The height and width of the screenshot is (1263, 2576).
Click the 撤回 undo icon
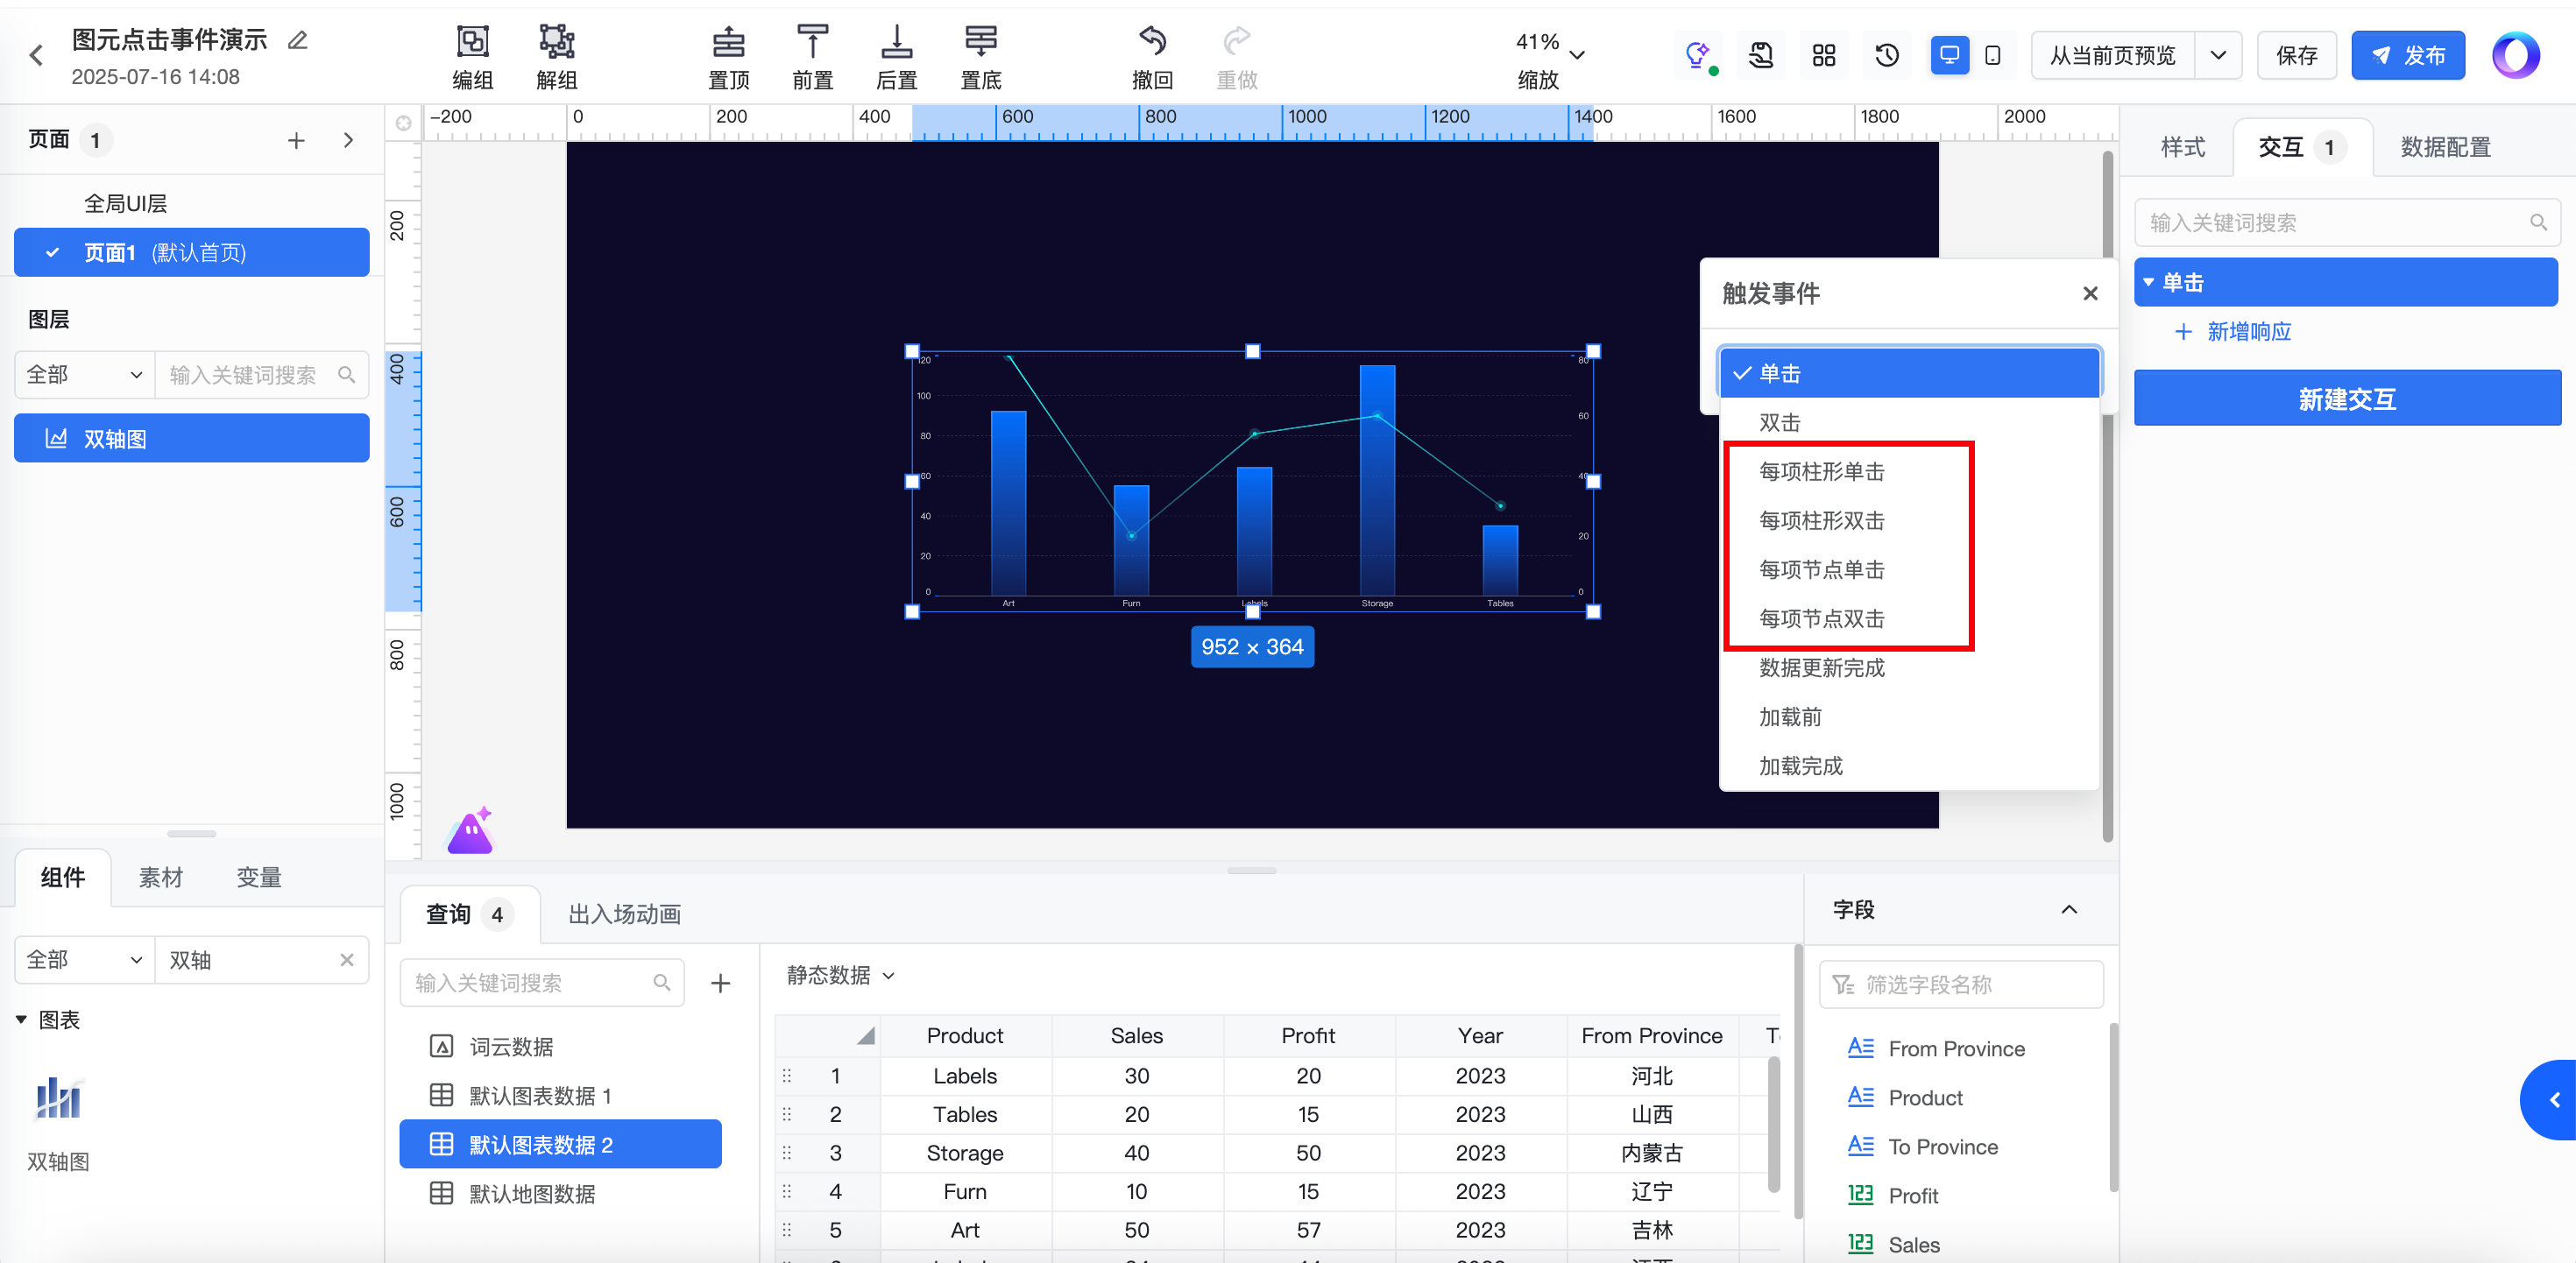1152,42
